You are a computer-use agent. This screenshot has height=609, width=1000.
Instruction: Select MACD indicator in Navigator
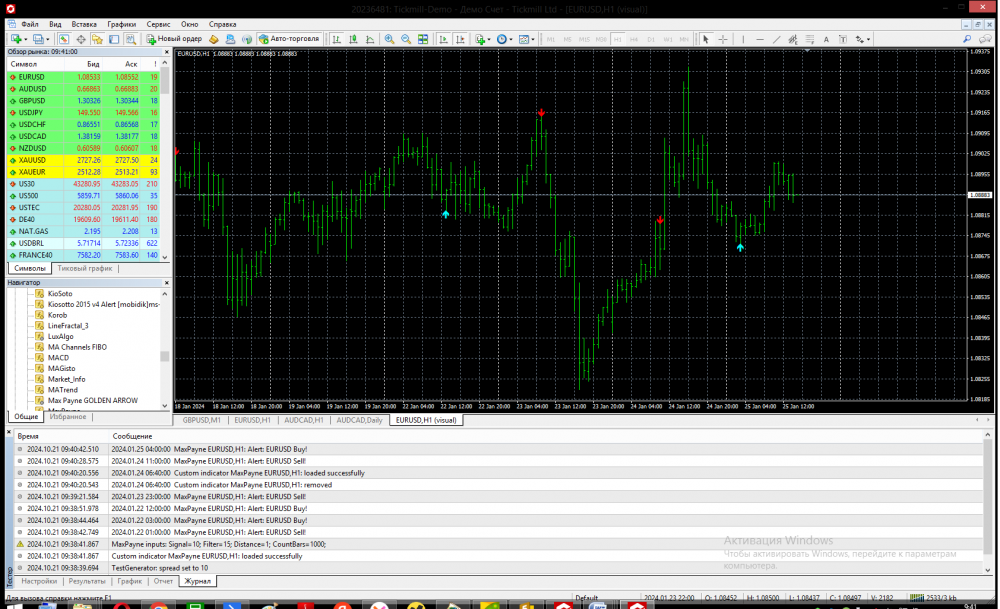tap(58, 357)
